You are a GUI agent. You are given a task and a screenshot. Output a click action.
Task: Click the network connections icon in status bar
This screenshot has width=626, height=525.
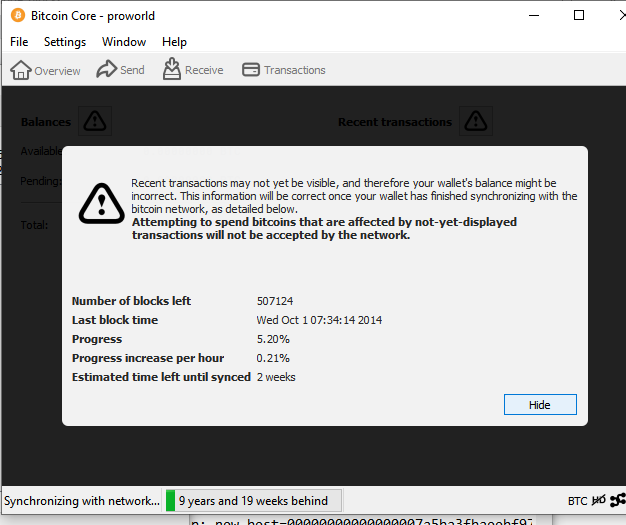point(618,500)
